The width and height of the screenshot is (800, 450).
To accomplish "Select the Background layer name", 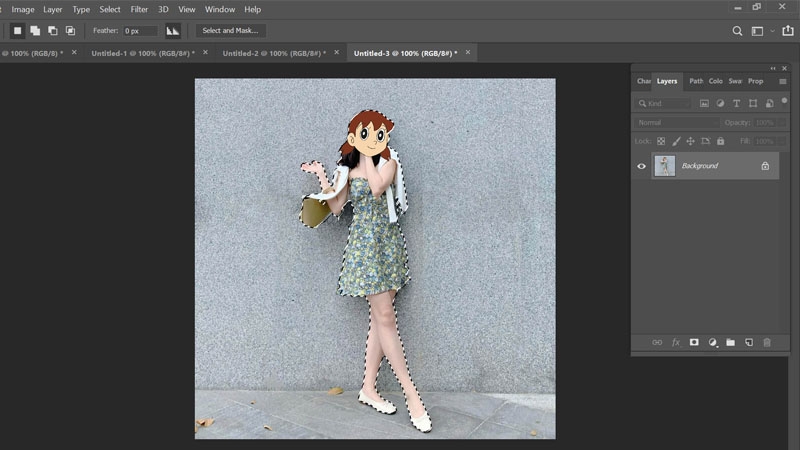I will [699, 166].
